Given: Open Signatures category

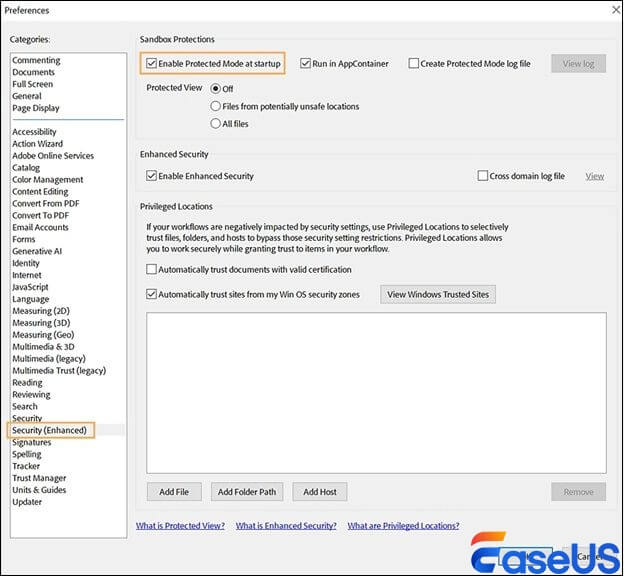Looking at the screenshot, I should (x=31, y=442).
